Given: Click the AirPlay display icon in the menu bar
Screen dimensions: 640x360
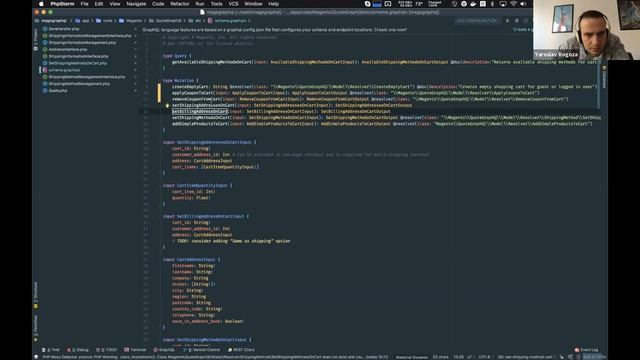Looking at the screenshot, I should pos(503,4).
